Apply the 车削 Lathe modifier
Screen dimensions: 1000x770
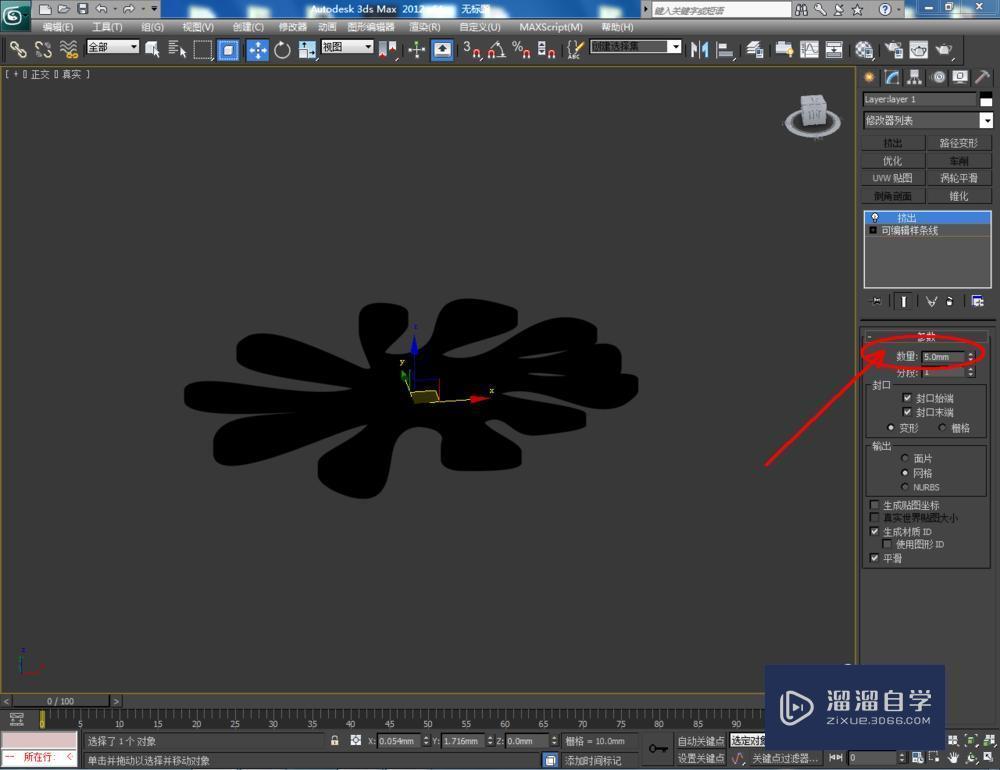959,161
